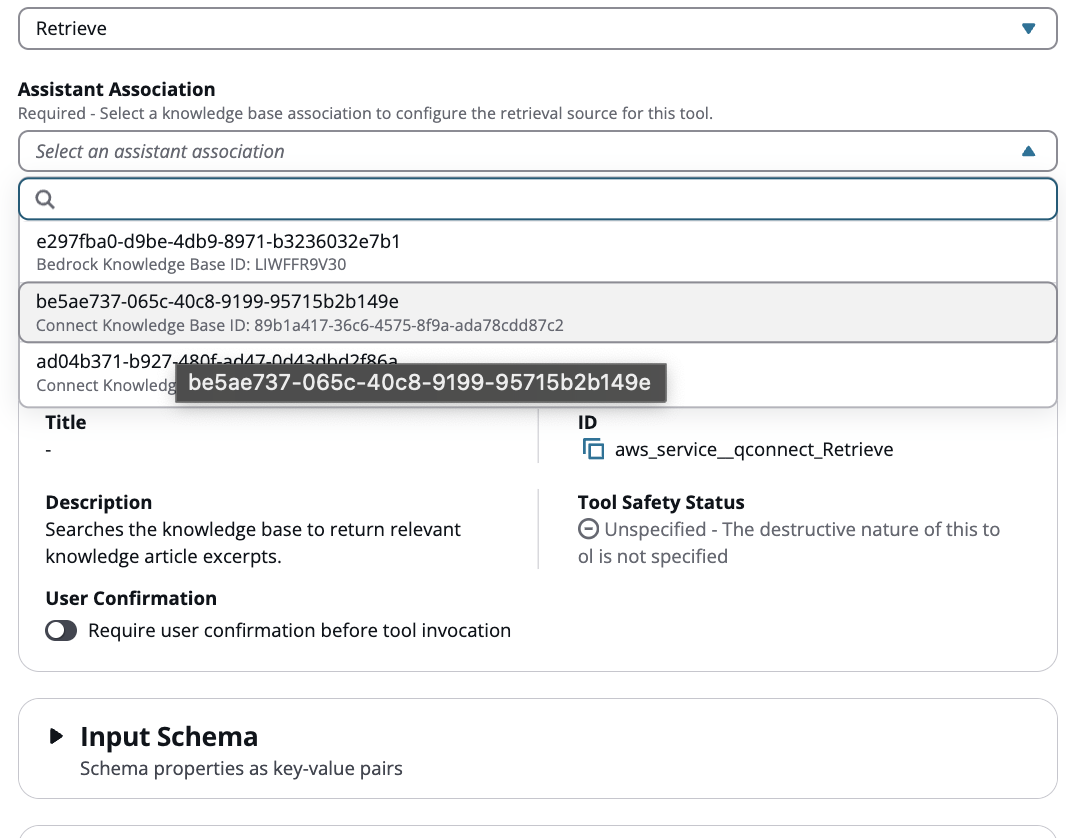The image size is (1066, 838).
Task: Click the label 'Require user confirmation before tool invocation'
Action: point(299,631)
